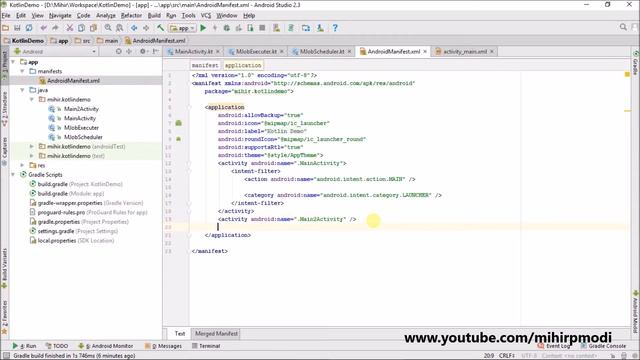
Task: Click the Open file toolbar icon
Action: pyautogui.click(x=6, y=28)
